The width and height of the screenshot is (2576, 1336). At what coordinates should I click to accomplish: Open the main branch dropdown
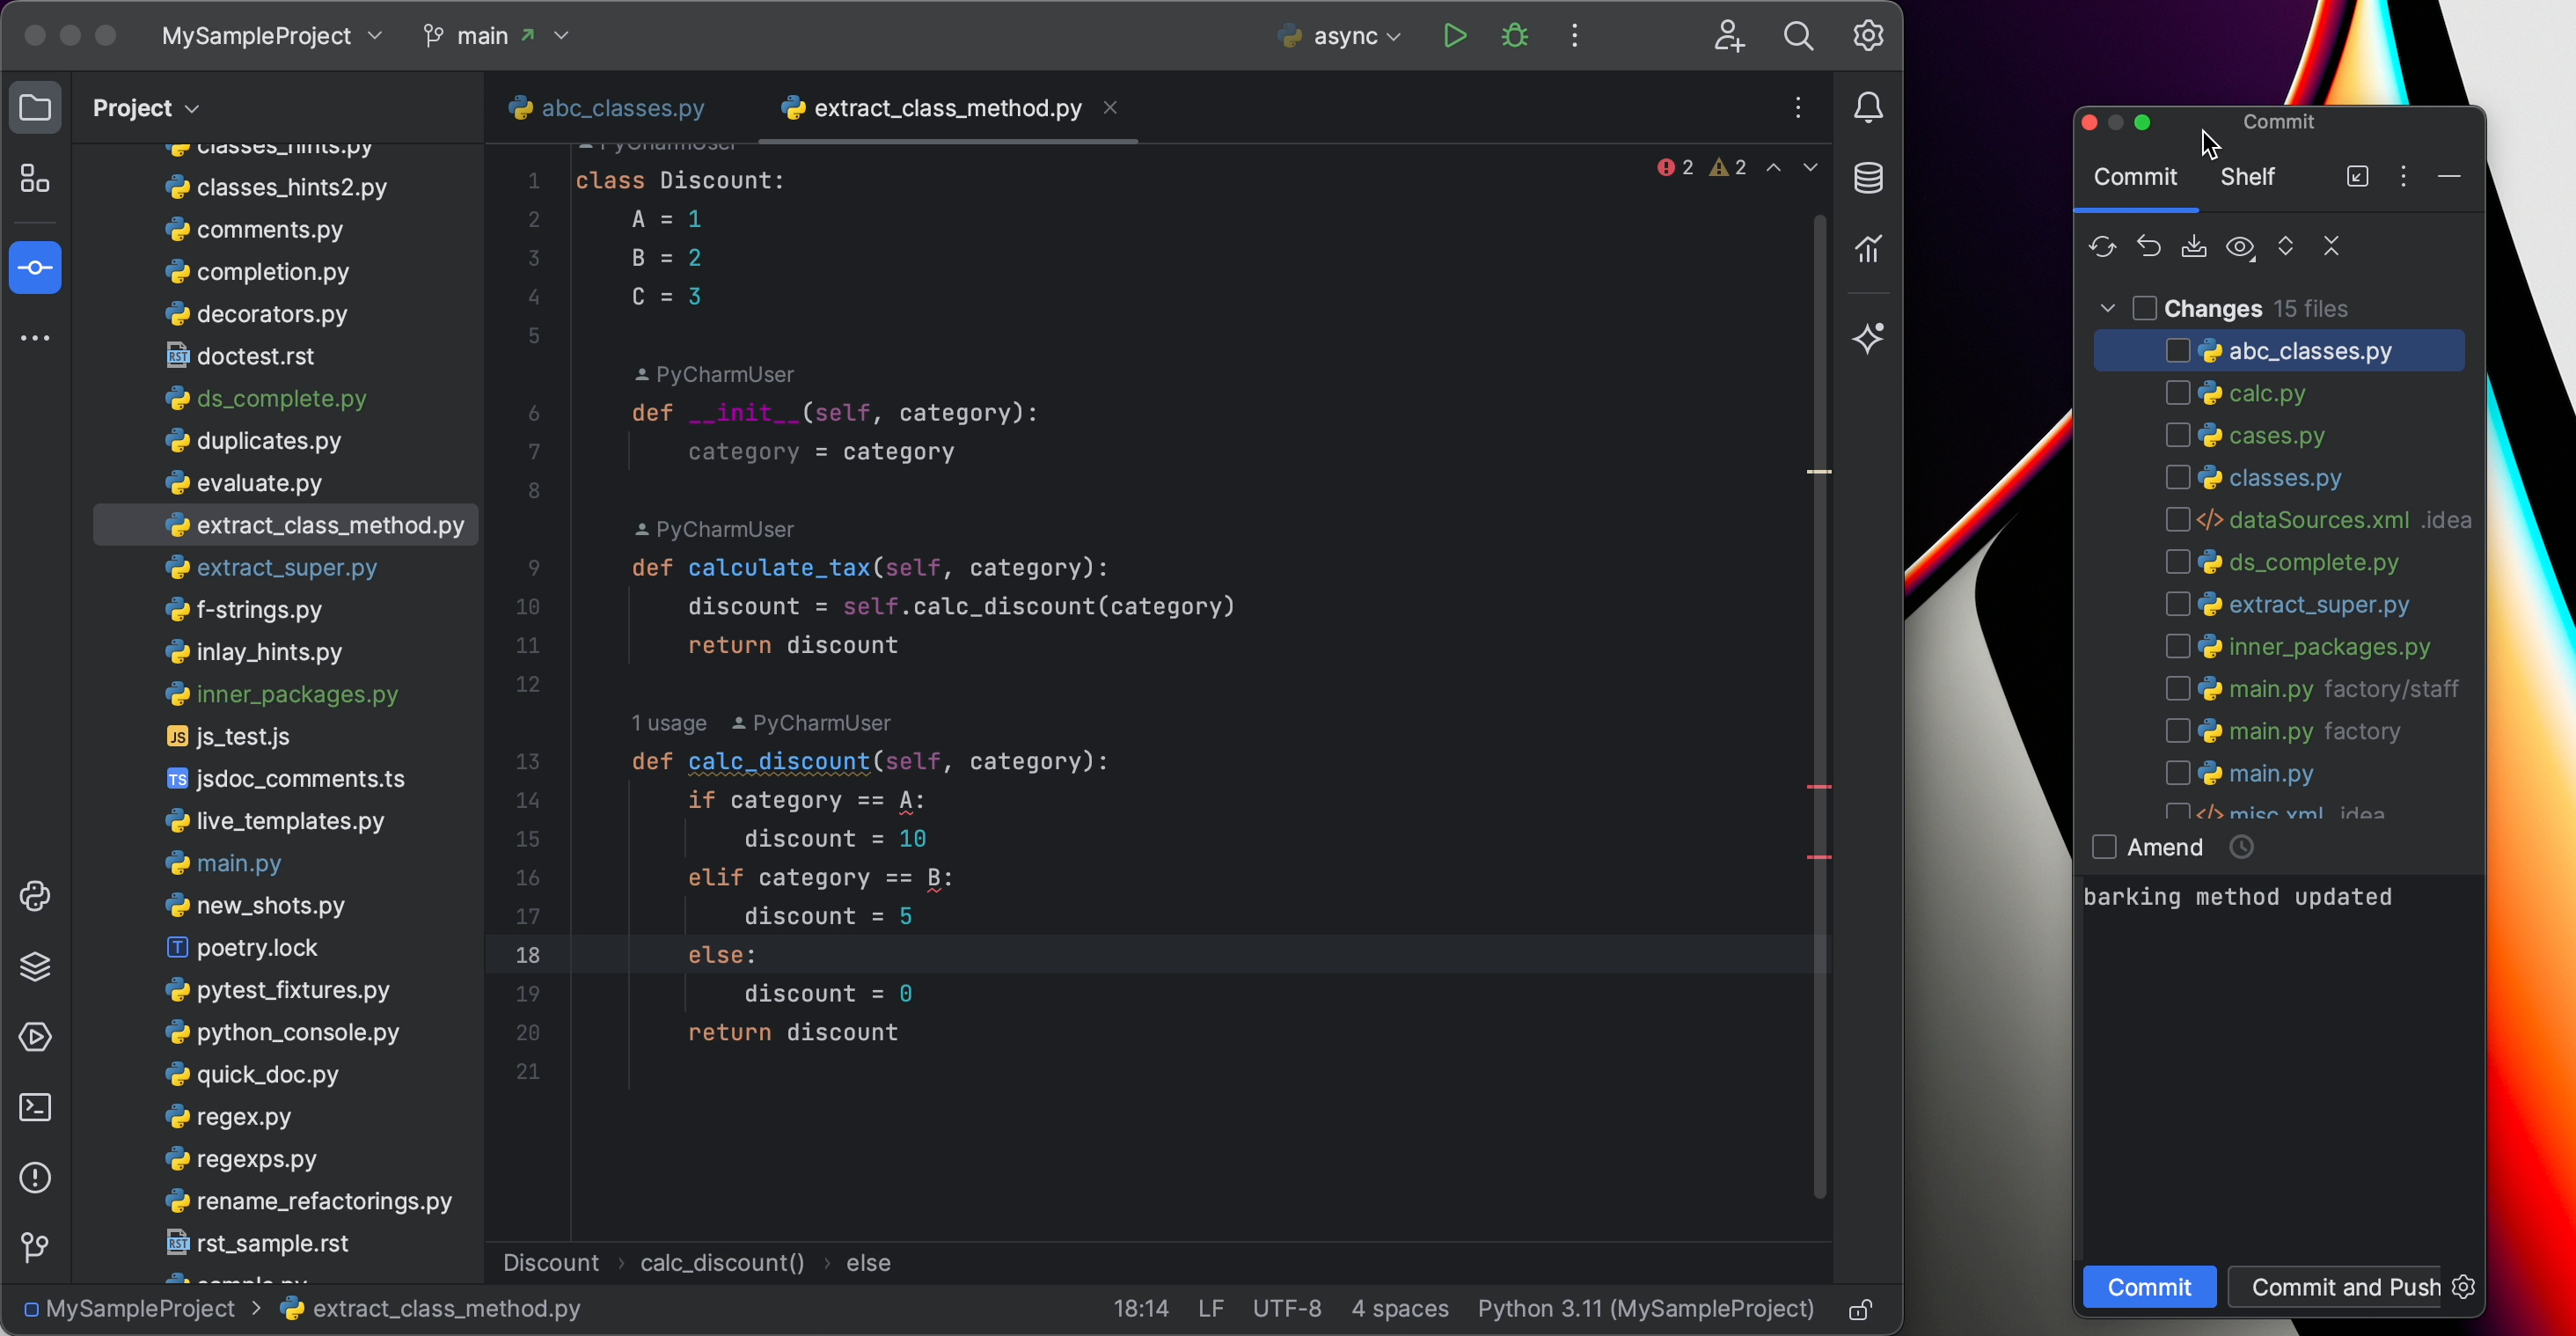click(496, 36)
